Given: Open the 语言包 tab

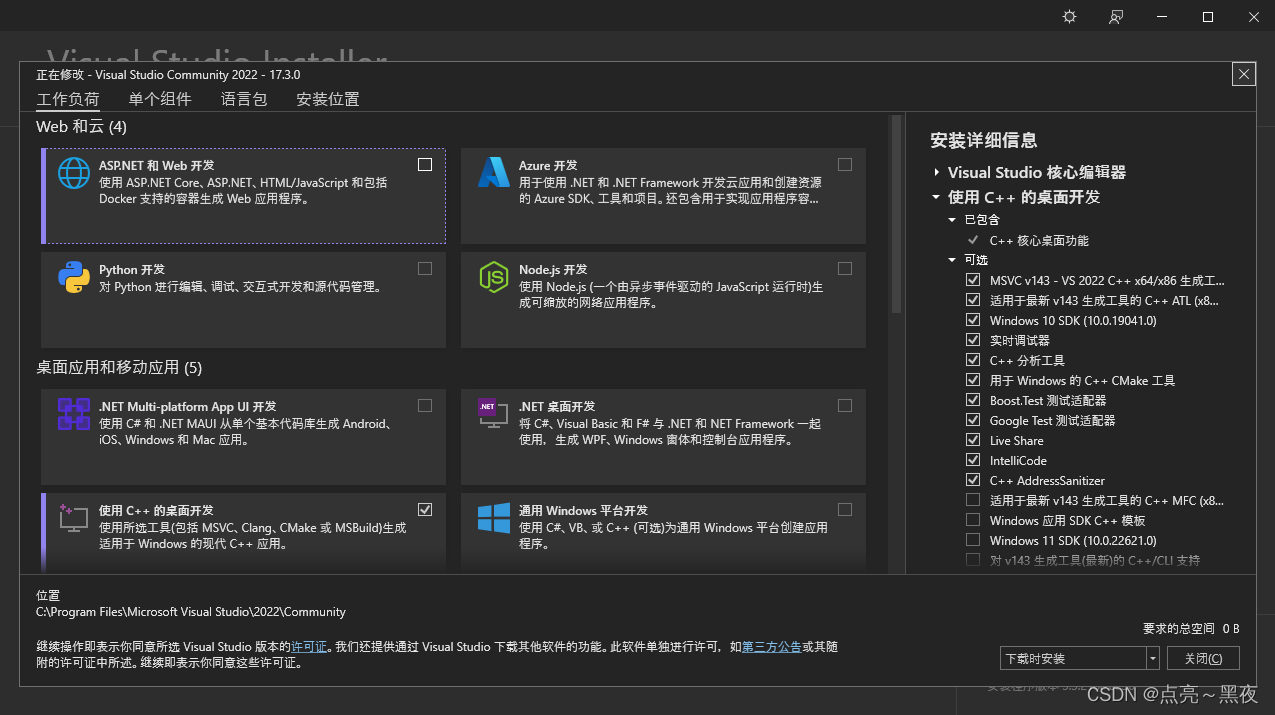Looking at the screenshot, I should (243, 99).
